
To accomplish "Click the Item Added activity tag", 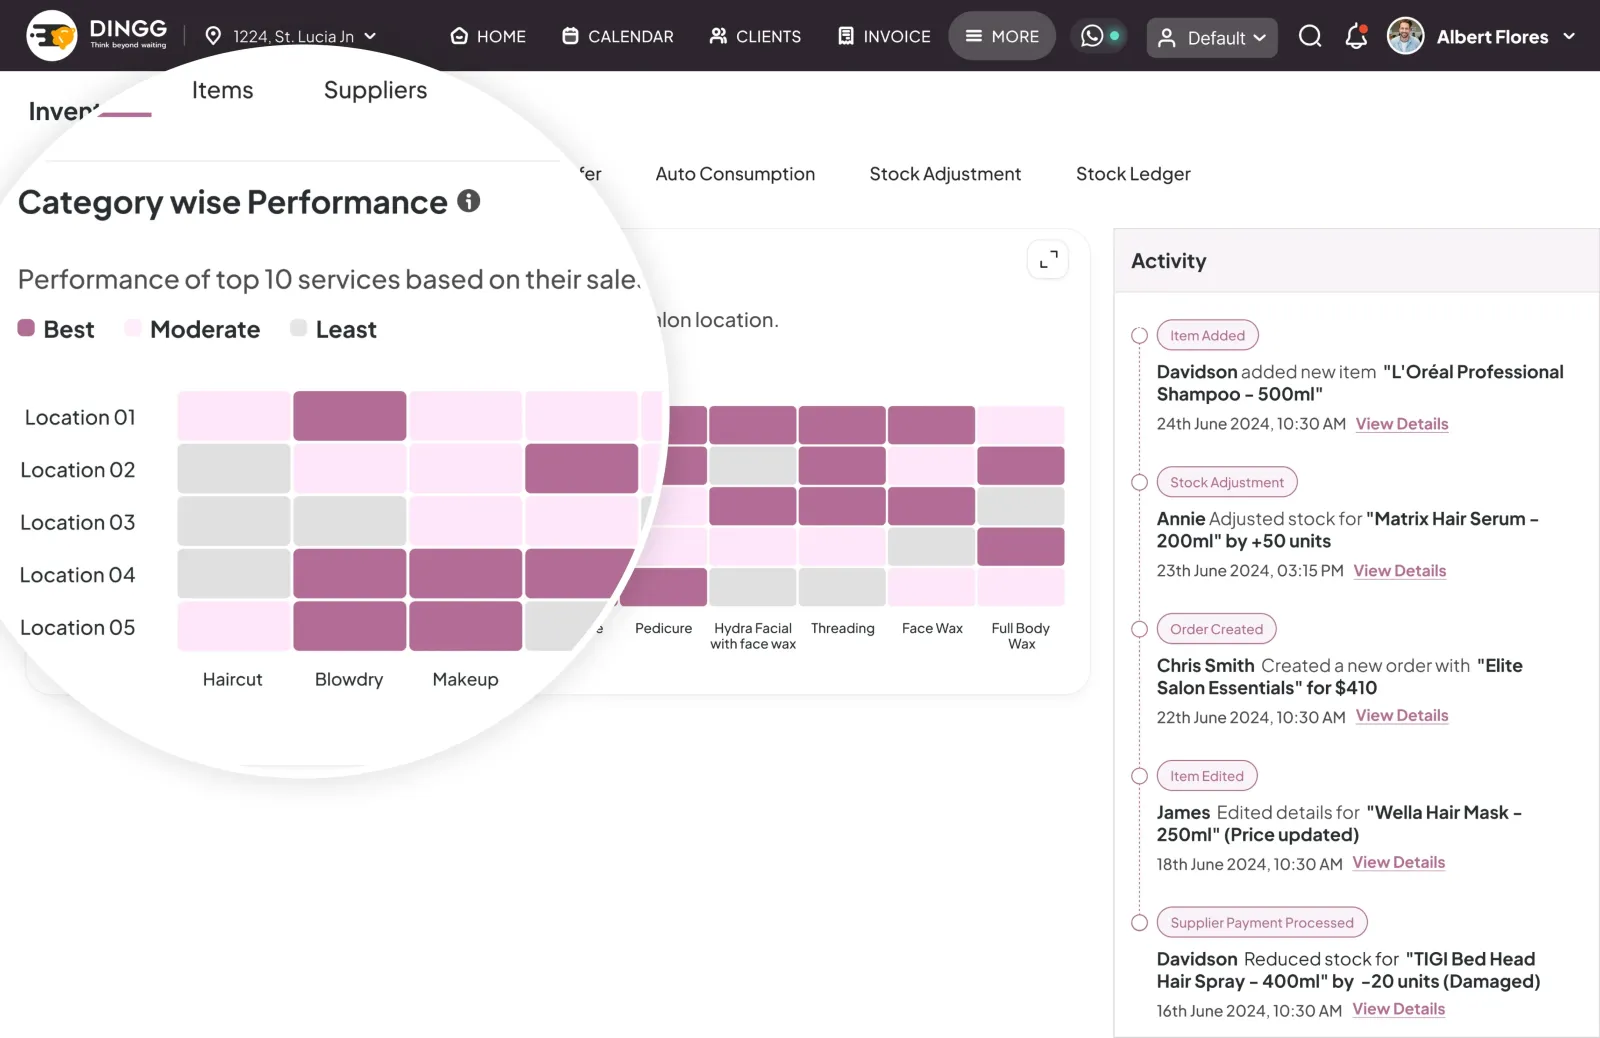I will [x=1207, y=335].
